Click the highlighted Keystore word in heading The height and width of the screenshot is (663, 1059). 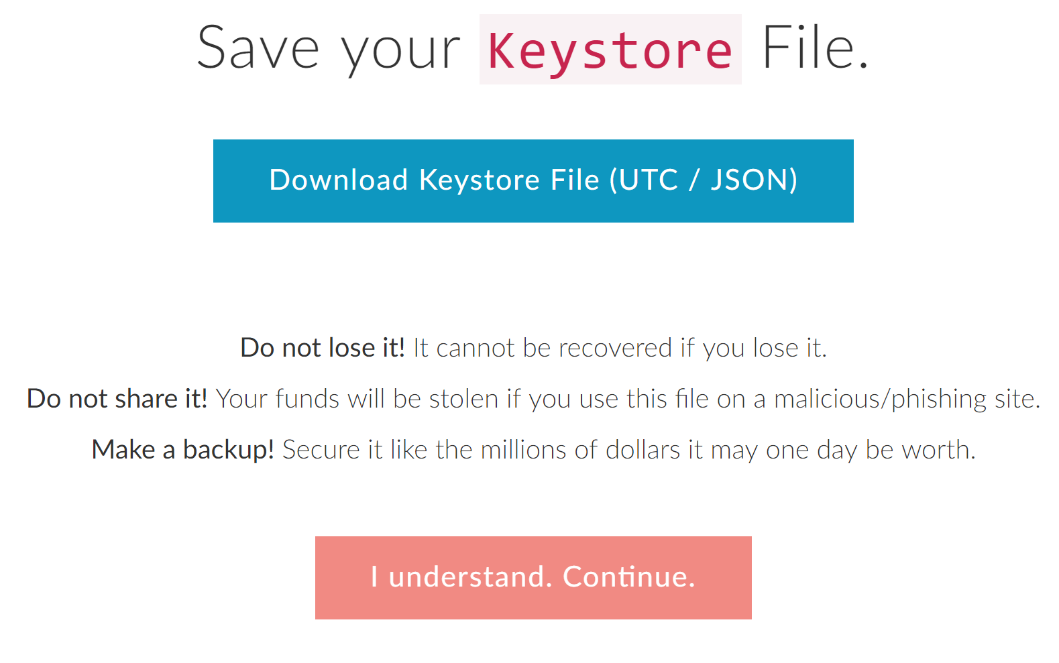610,50
